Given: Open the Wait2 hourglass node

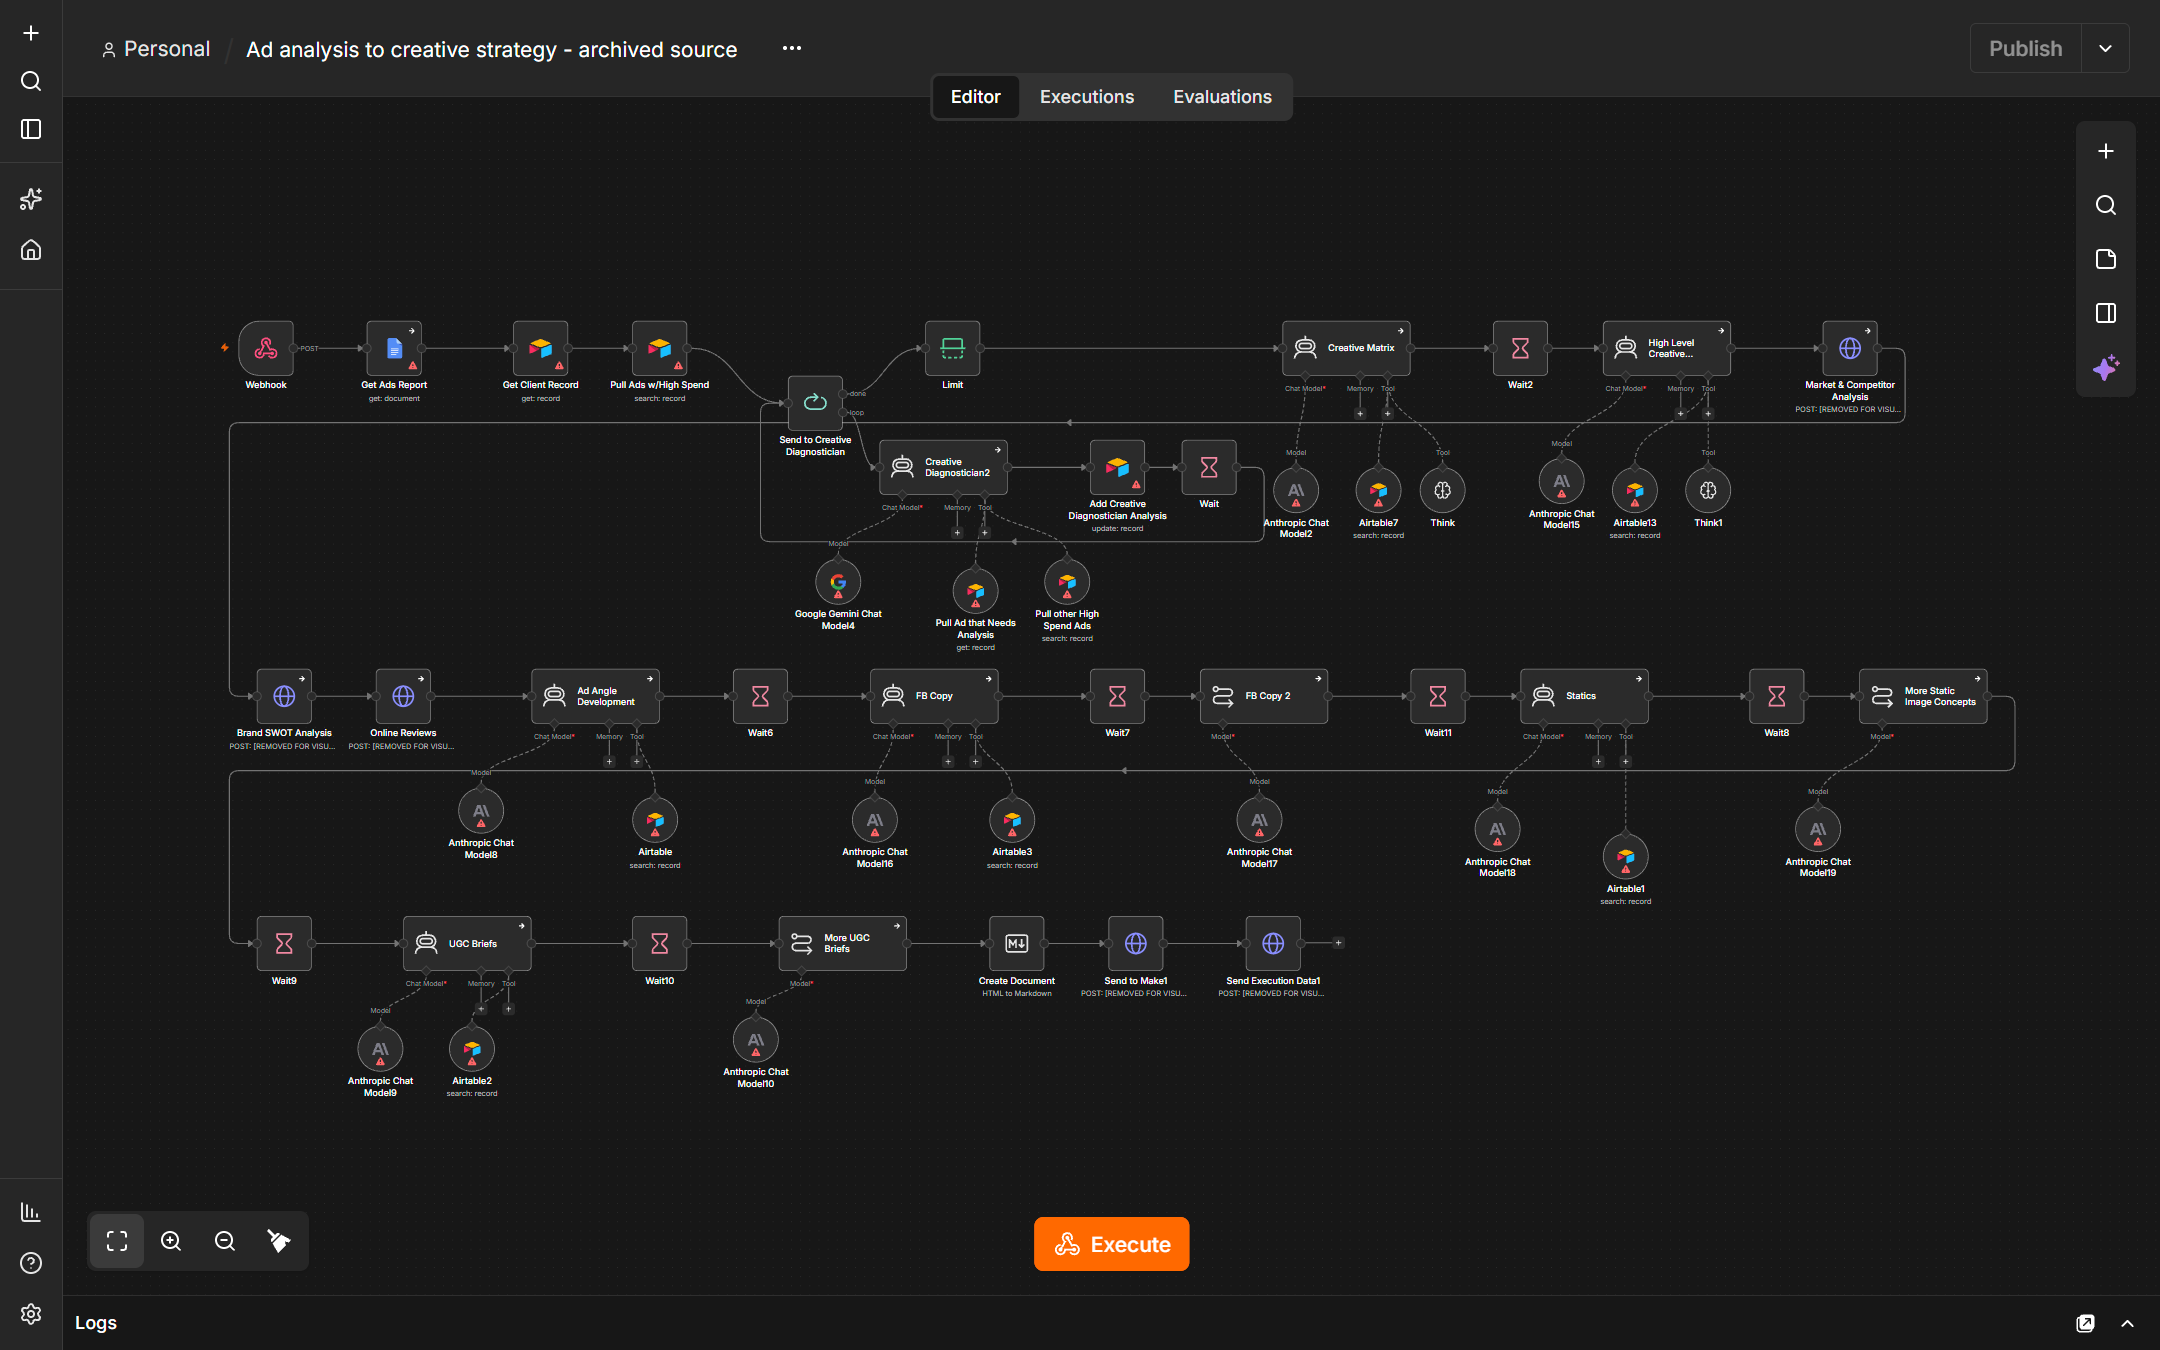Looking at the screenshot, I should click(x=1520, y=348).
